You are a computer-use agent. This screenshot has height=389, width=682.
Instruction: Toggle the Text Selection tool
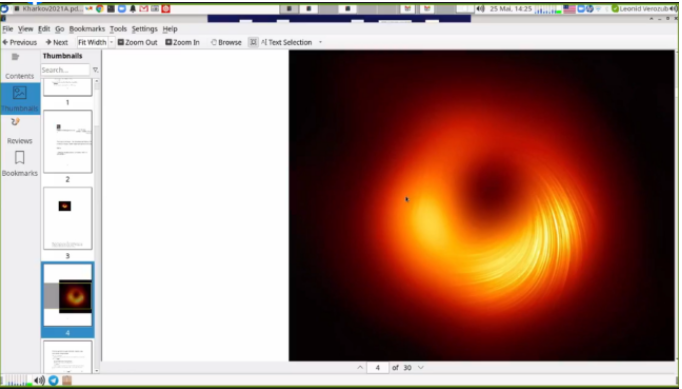[x=287, y=42]
